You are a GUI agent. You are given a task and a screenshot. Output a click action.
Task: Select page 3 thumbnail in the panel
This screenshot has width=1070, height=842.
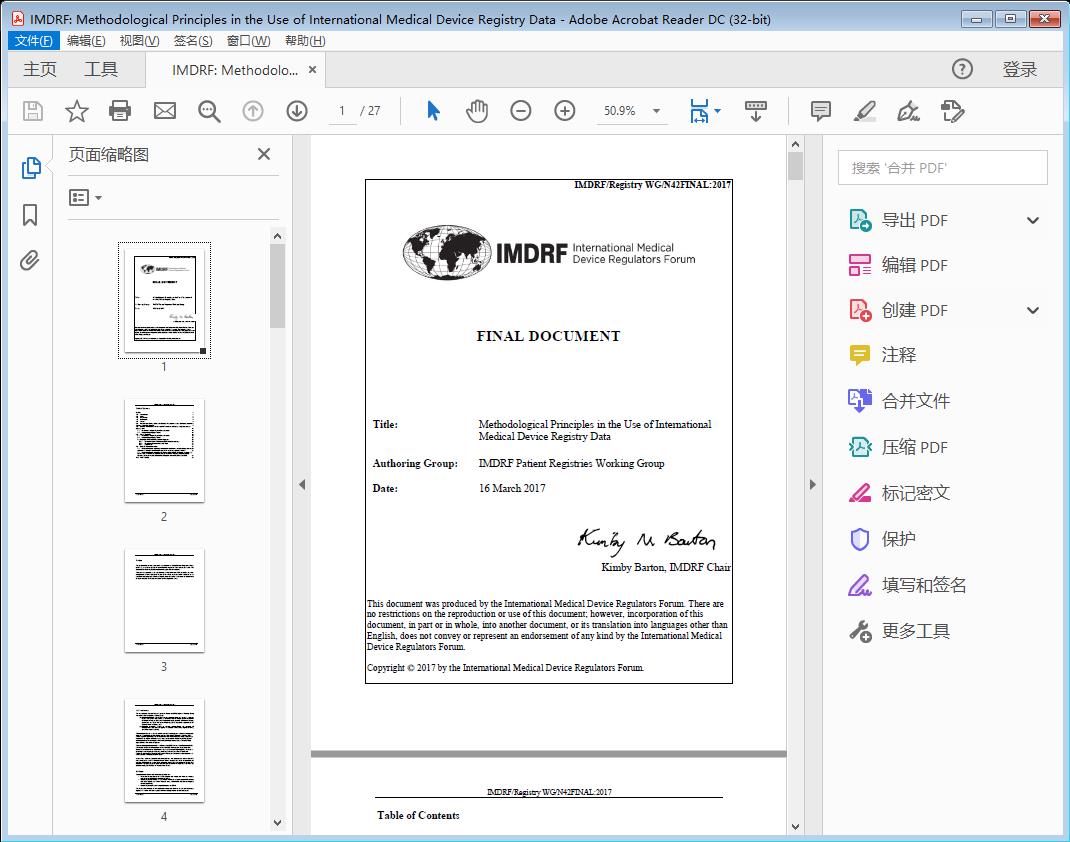coord(164,600)
